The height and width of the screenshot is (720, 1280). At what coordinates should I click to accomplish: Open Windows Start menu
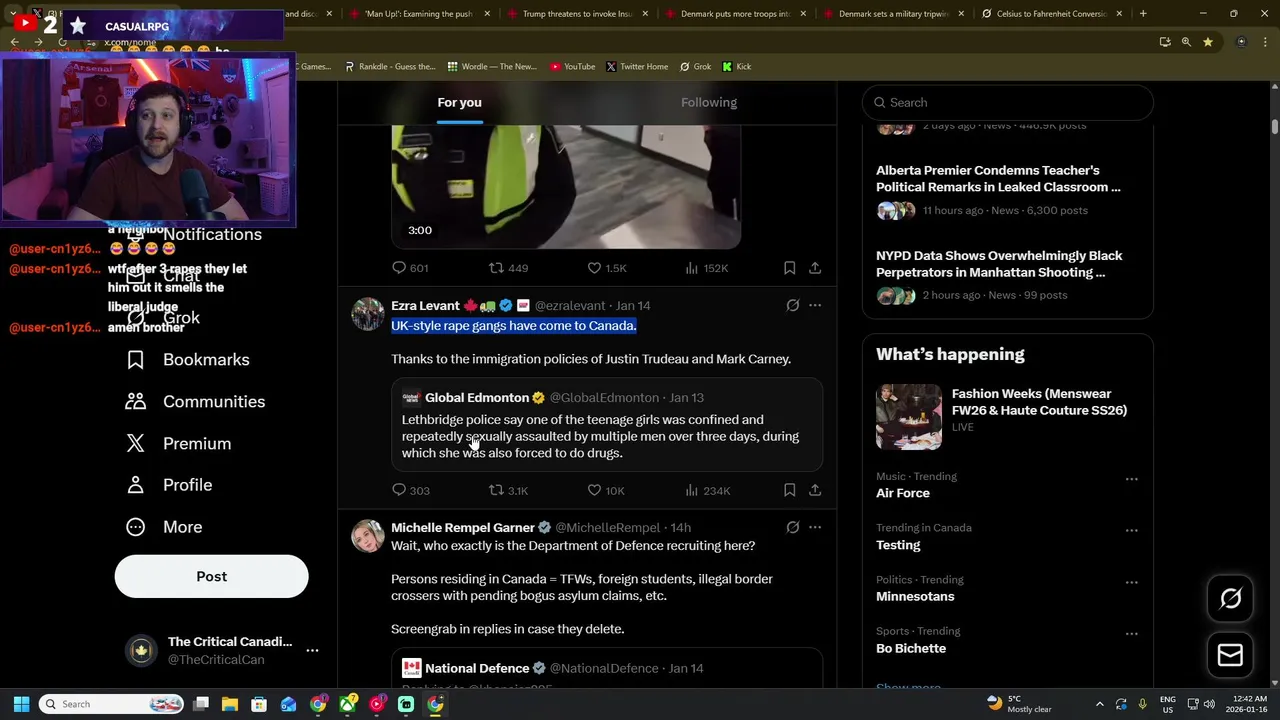pyautogui.click(x=21, y=704)
